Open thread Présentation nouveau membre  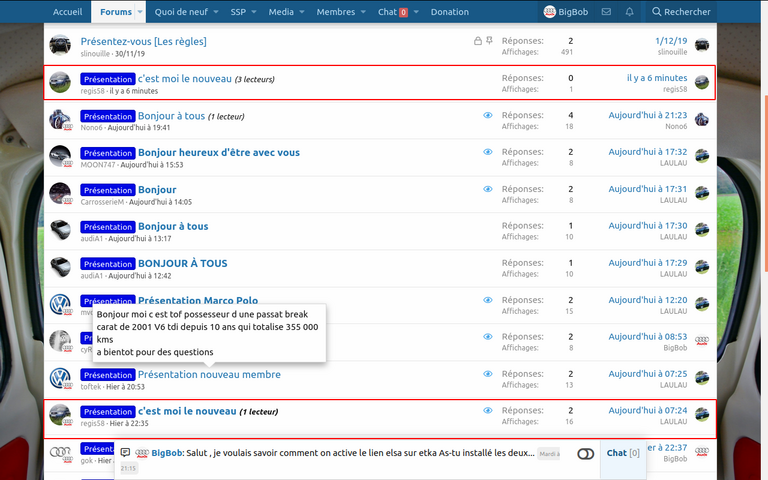click(209, 374)
